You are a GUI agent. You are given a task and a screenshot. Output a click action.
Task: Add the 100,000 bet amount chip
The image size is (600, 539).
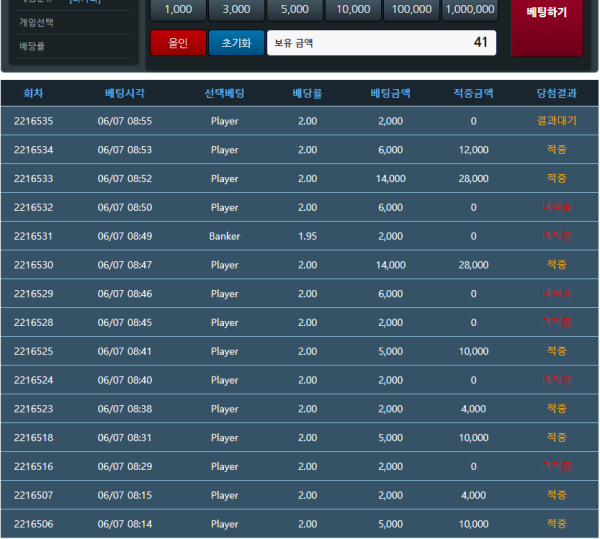(x=411, y=9)
